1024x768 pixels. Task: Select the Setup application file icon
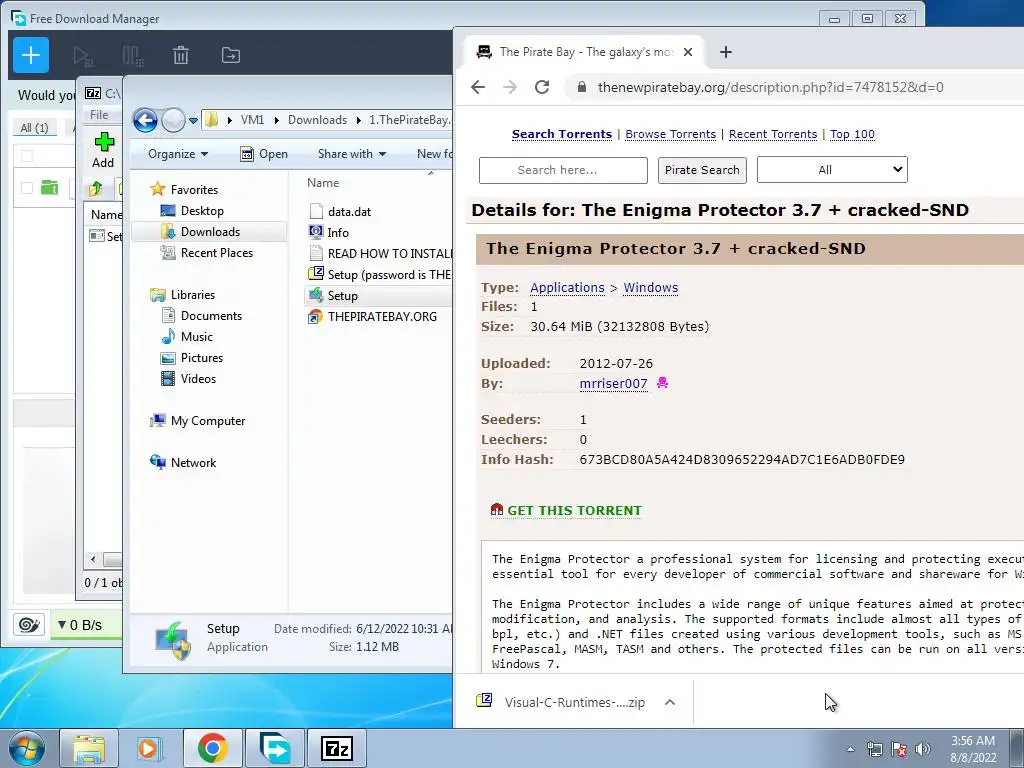316,295
